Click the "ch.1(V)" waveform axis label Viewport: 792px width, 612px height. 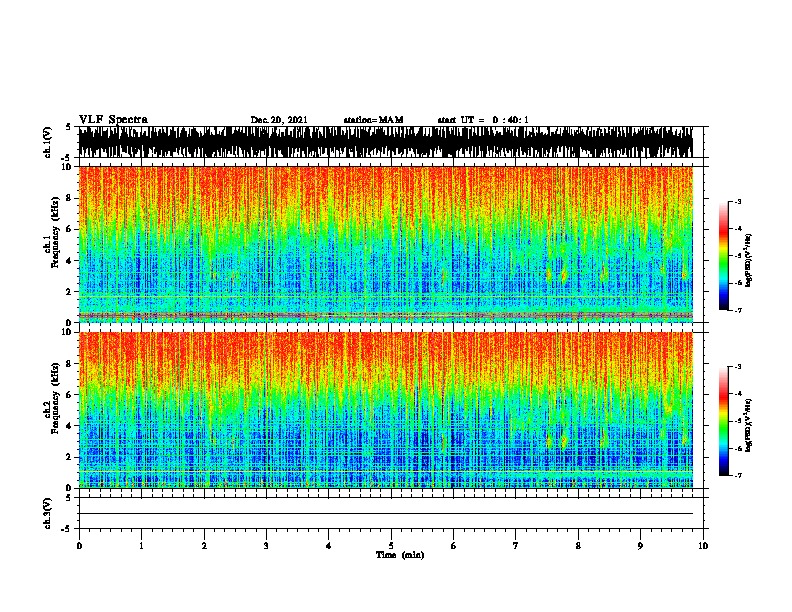coord(48,142)
